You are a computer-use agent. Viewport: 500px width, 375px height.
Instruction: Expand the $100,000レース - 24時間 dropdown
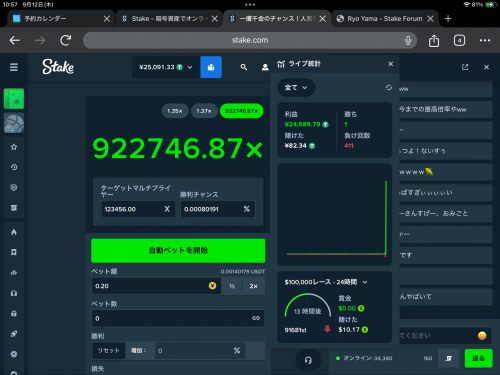tap(326, 282)
